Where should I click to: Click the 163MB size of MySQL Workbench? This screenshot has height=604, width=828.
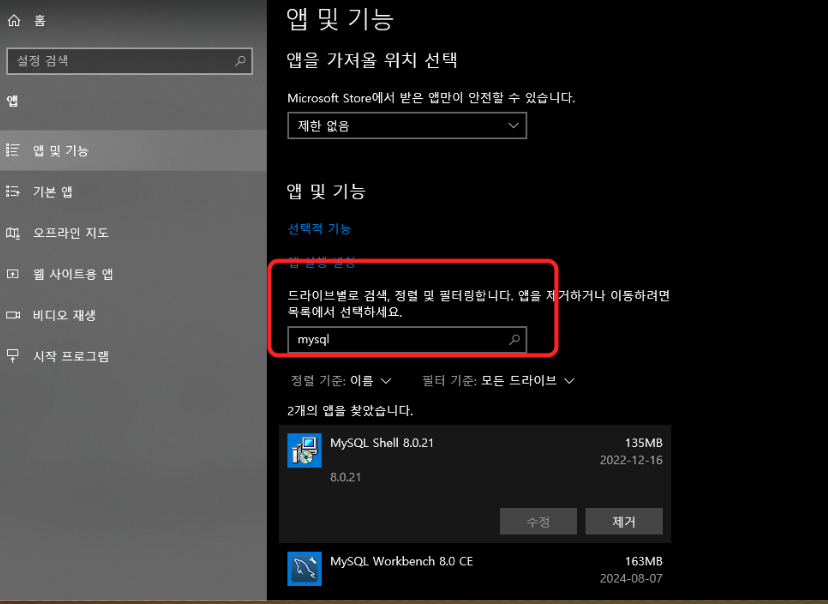(x=643, y=561)
